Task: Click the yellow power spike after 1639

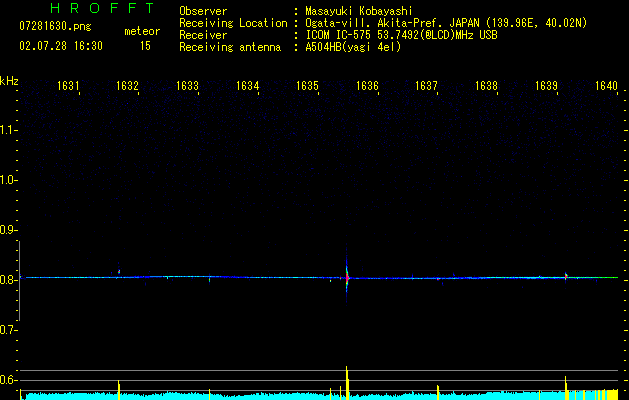Action: click(566, 388)
